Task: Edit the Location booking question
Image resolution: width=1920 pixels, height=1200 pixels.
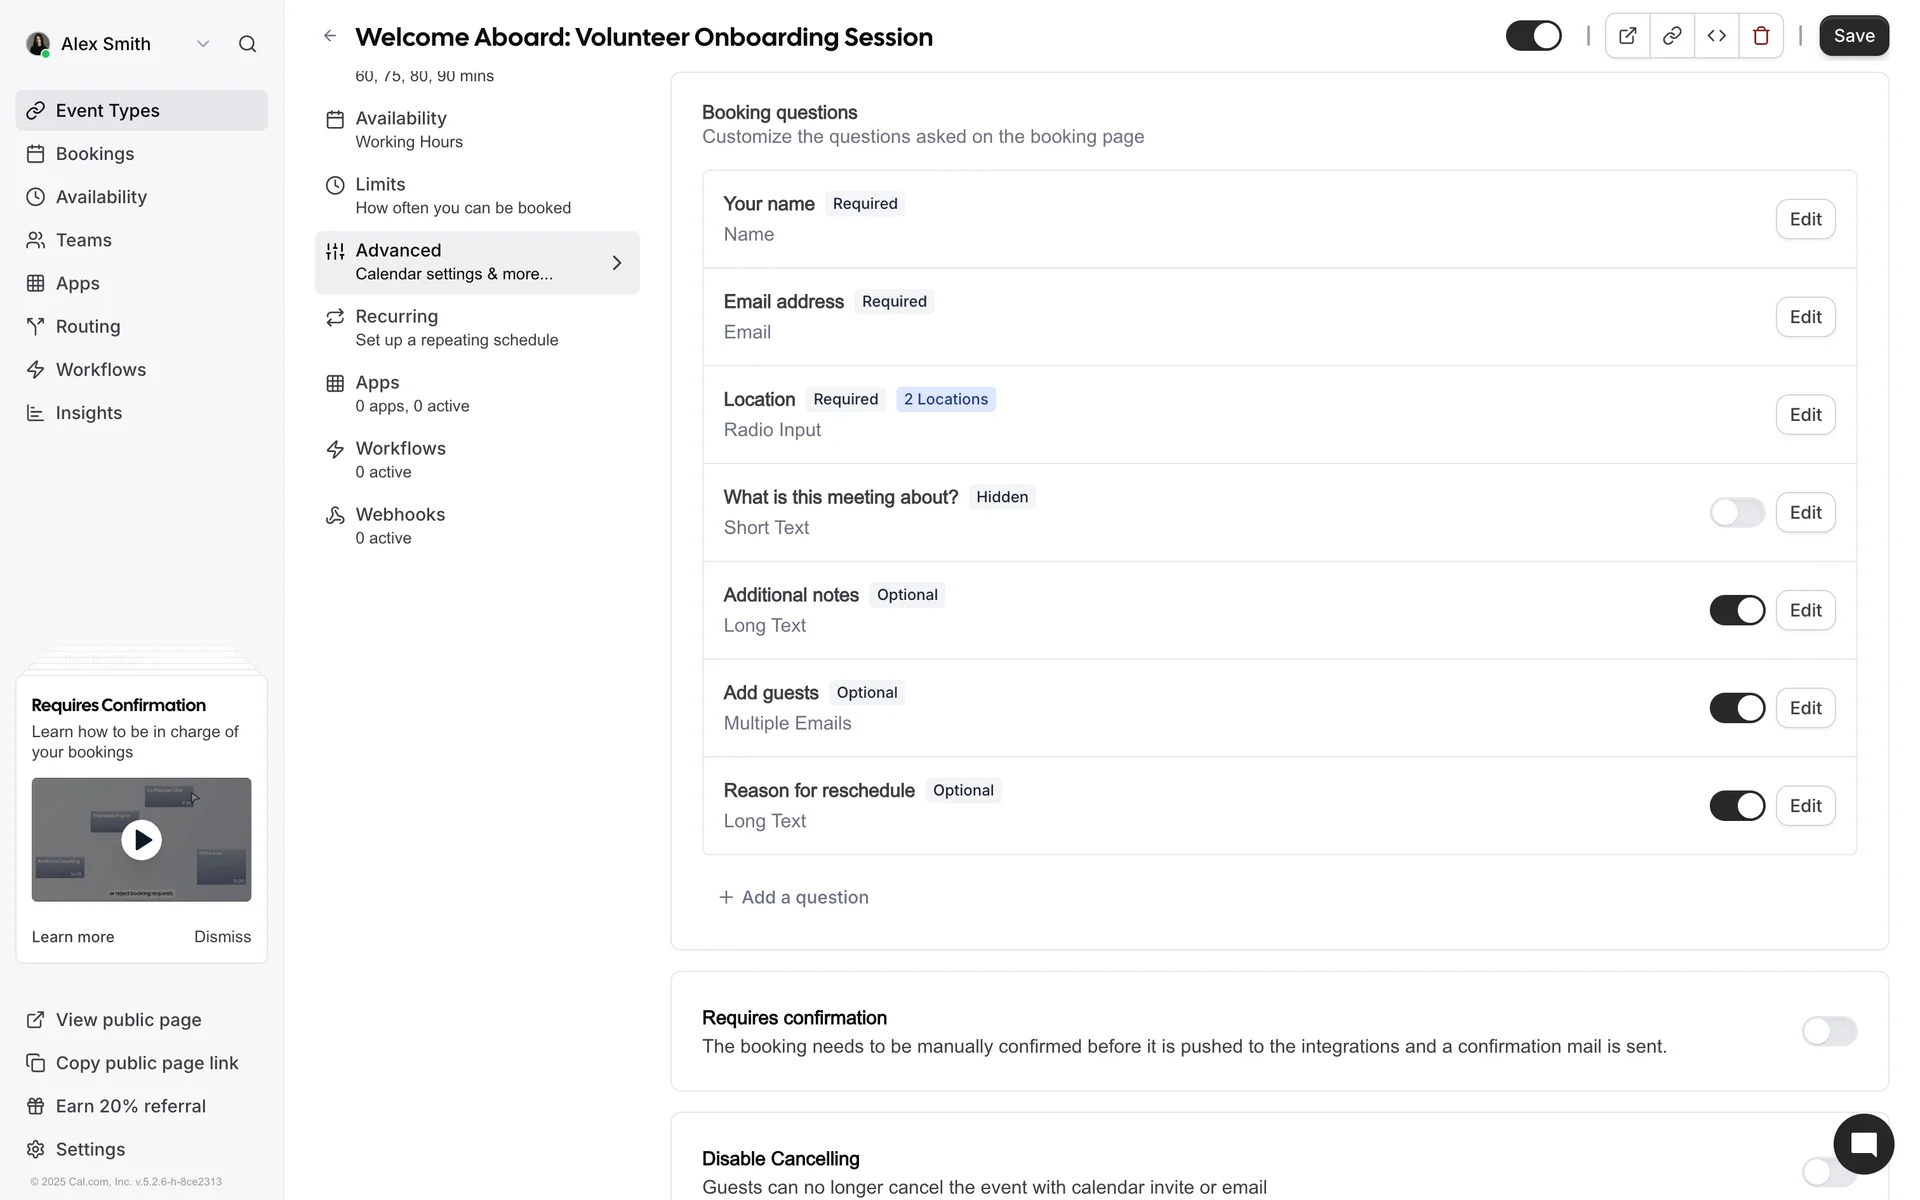Action: click(x=1804, y=415)
